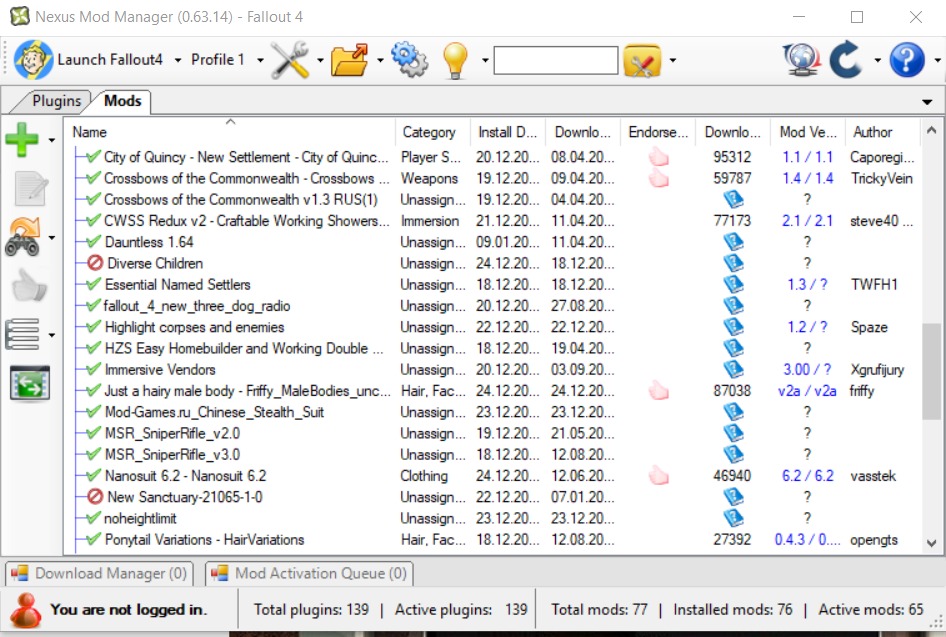This screenshot has height=637, width=946.
Task: Click the thumbs-up endorse icon in sidebar
Action: 29,285
